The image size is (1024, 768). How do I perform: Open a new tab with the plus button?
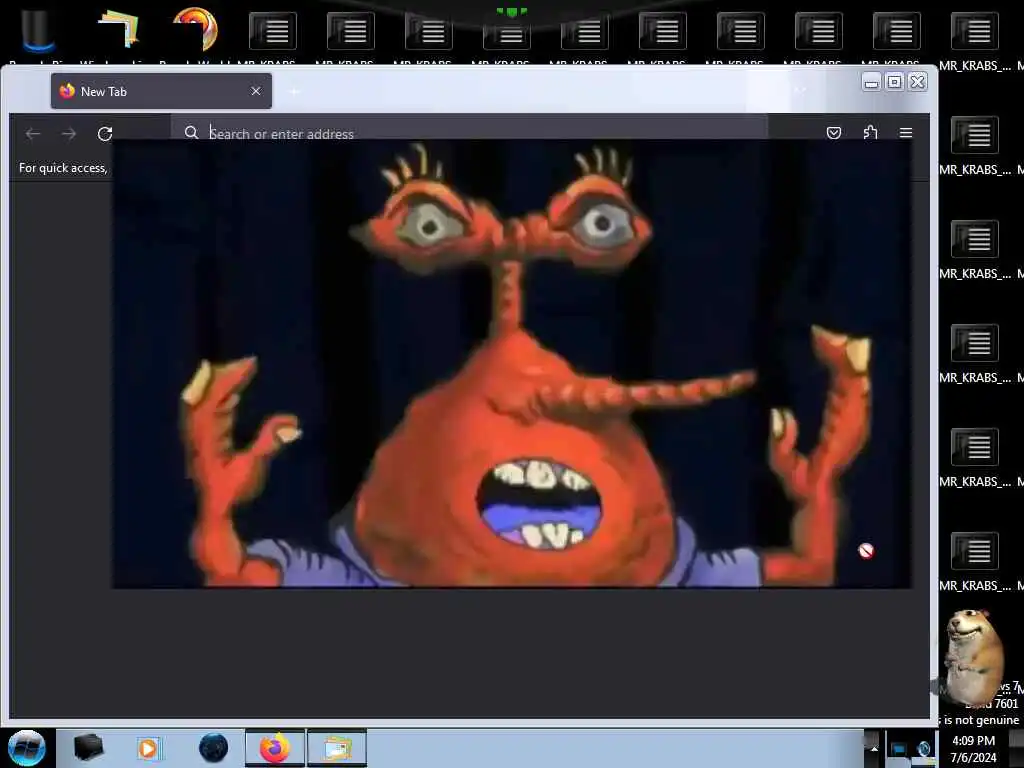(x=295, y=91)
